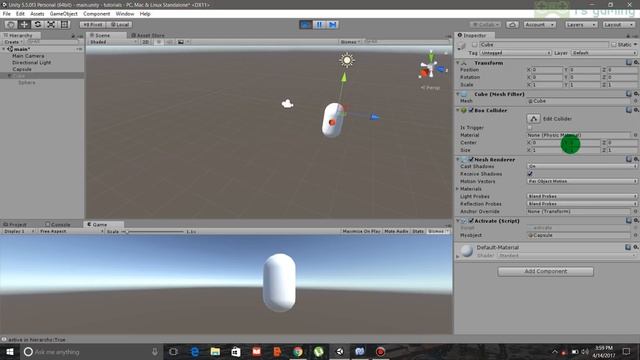Open the Layer Default dropdown
The image size is (640, 360).
[604, 53]
